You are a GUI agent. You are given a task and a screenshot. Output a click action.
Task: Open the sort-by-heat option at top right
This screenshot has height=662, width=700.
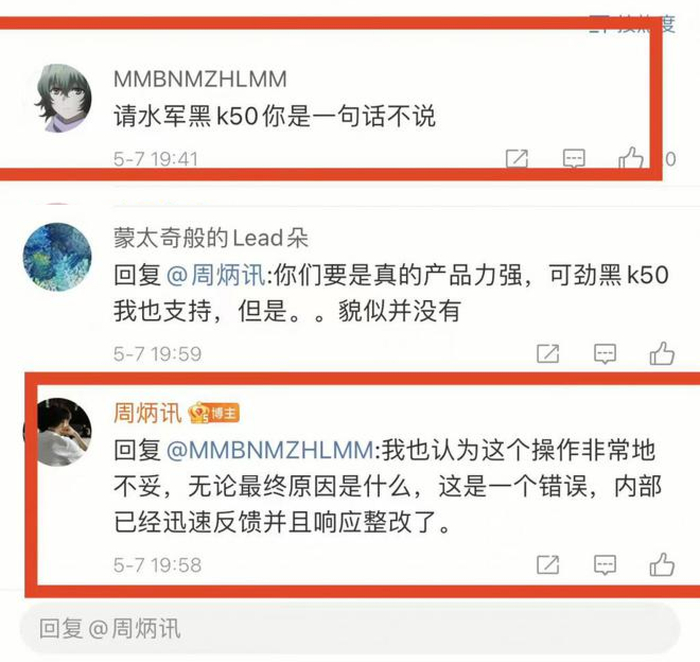pyautogui.click(x=631, y=24)
